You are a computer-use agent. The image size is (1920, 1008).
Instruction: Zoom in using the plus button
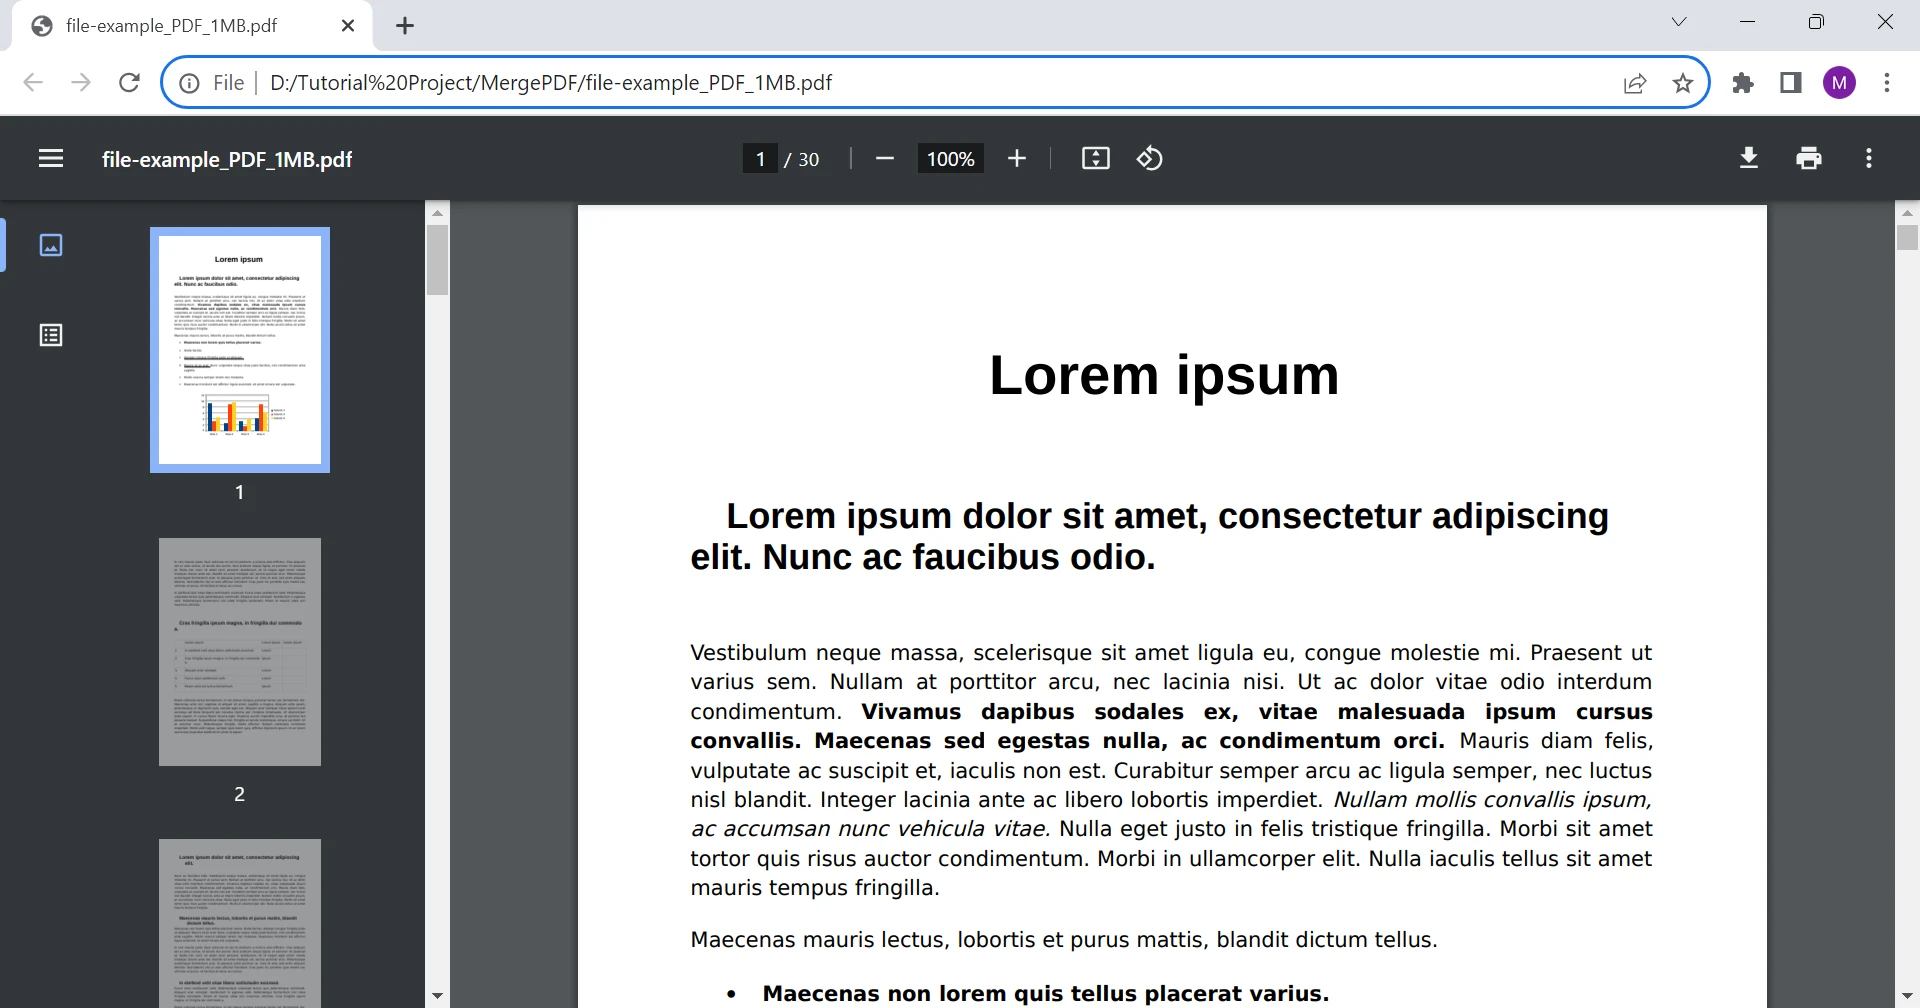tap(1017, 159)
